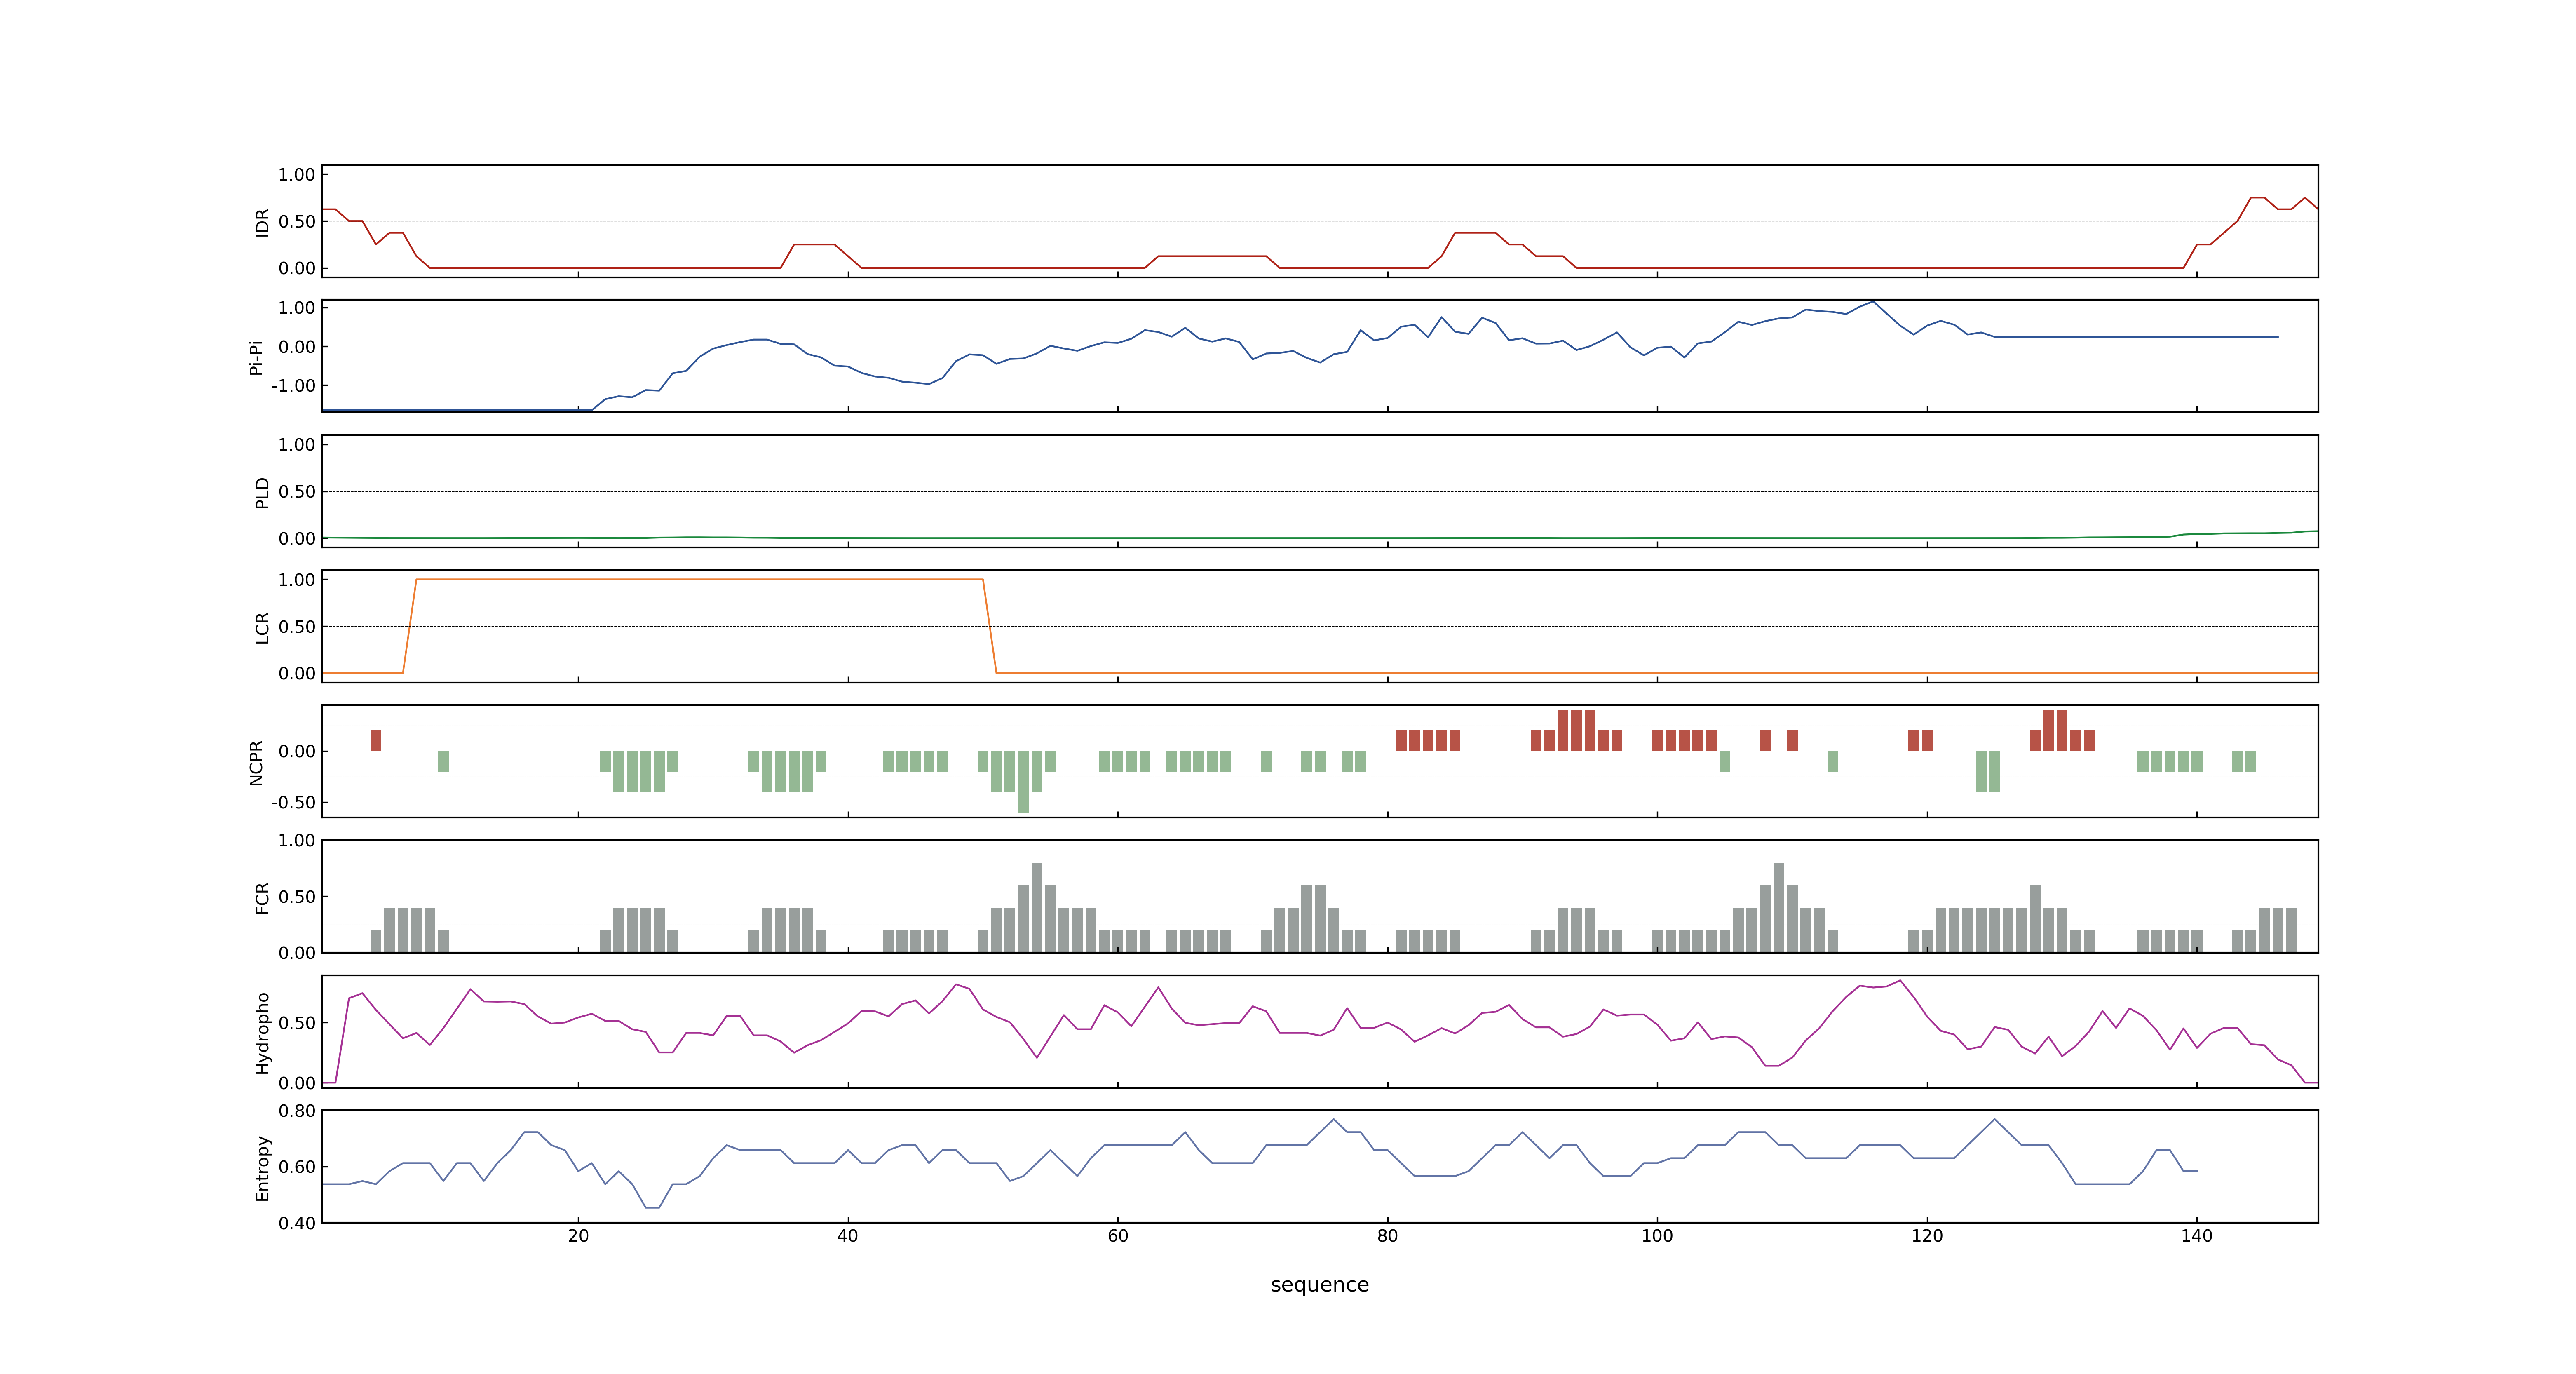The image size is (2576, 1374).
Task: Click the NCPR -0.50 tick label
Action: tap(293, 803)
